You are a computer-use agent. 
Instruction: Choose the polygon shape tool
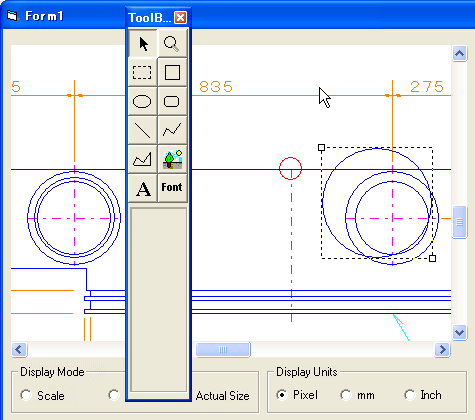click(143, 159)
